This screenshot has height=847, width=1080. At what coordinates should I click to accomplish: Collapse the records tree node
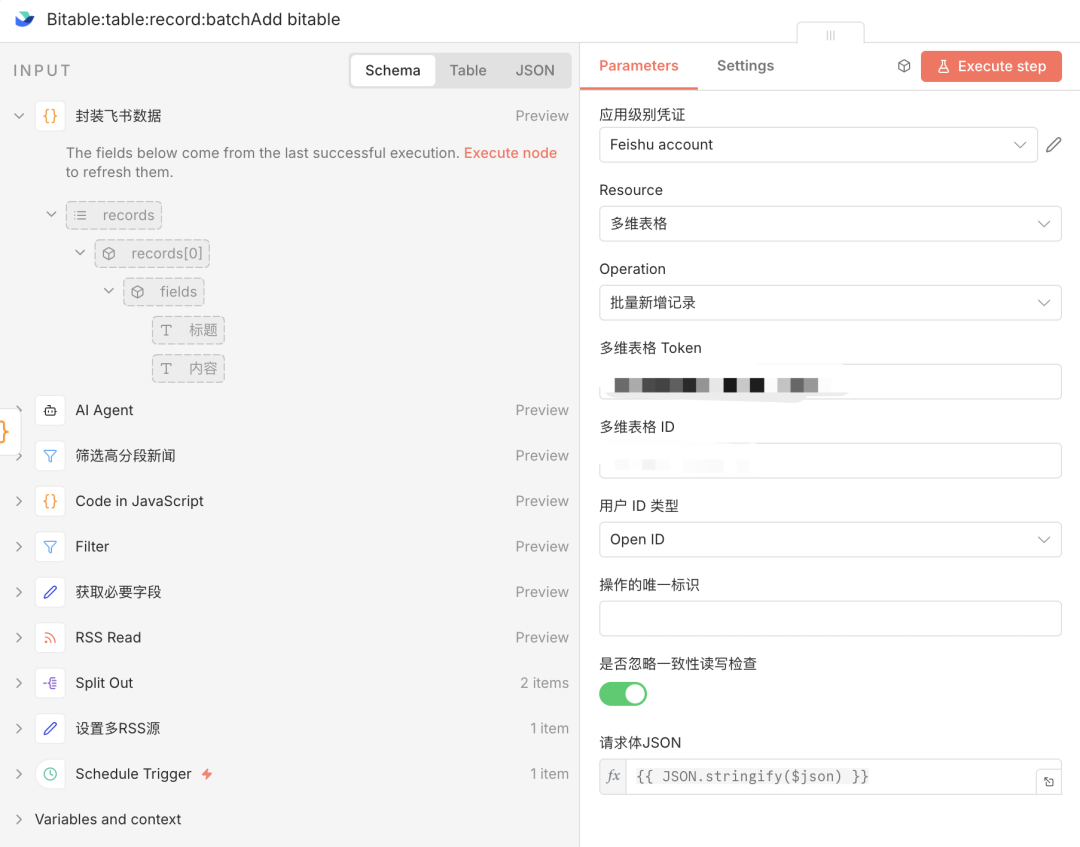tap(52, 214)
